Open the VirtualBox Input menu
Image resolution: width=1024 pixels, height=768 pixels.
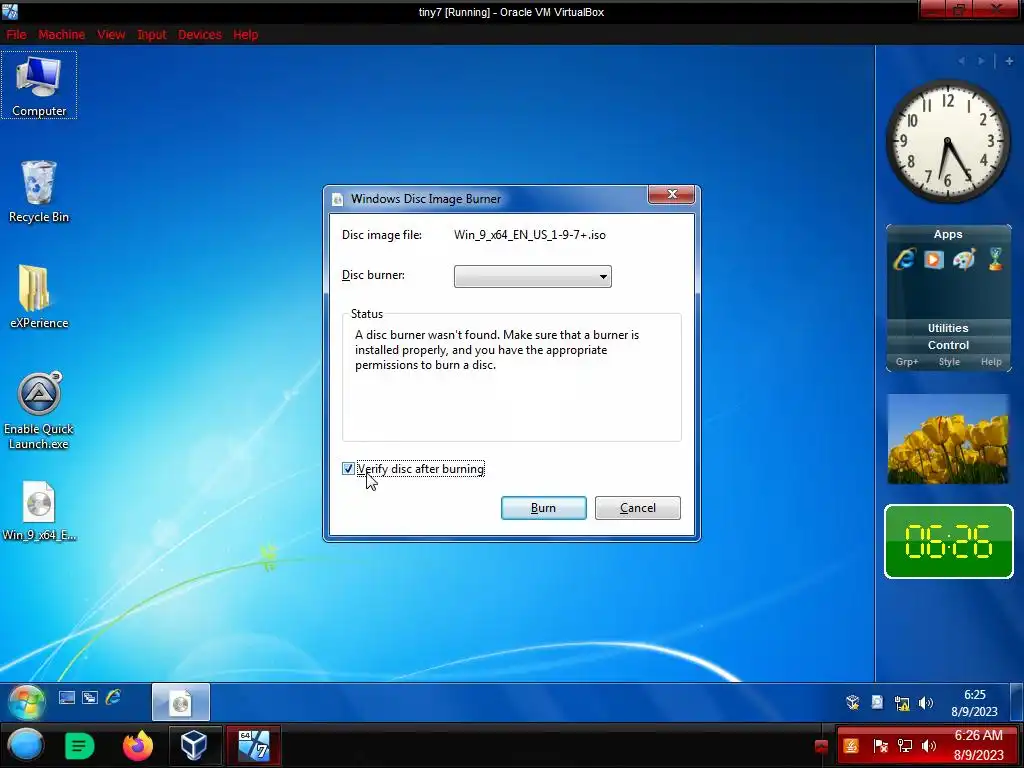pyautogui.click(x=152, y=35)
